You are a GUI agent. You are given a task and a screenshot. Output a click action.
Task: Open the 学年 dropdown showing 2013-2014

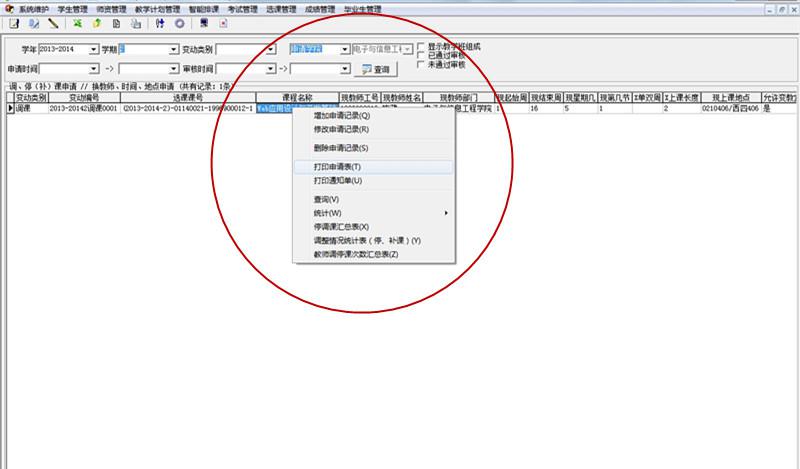coord(93,49)
